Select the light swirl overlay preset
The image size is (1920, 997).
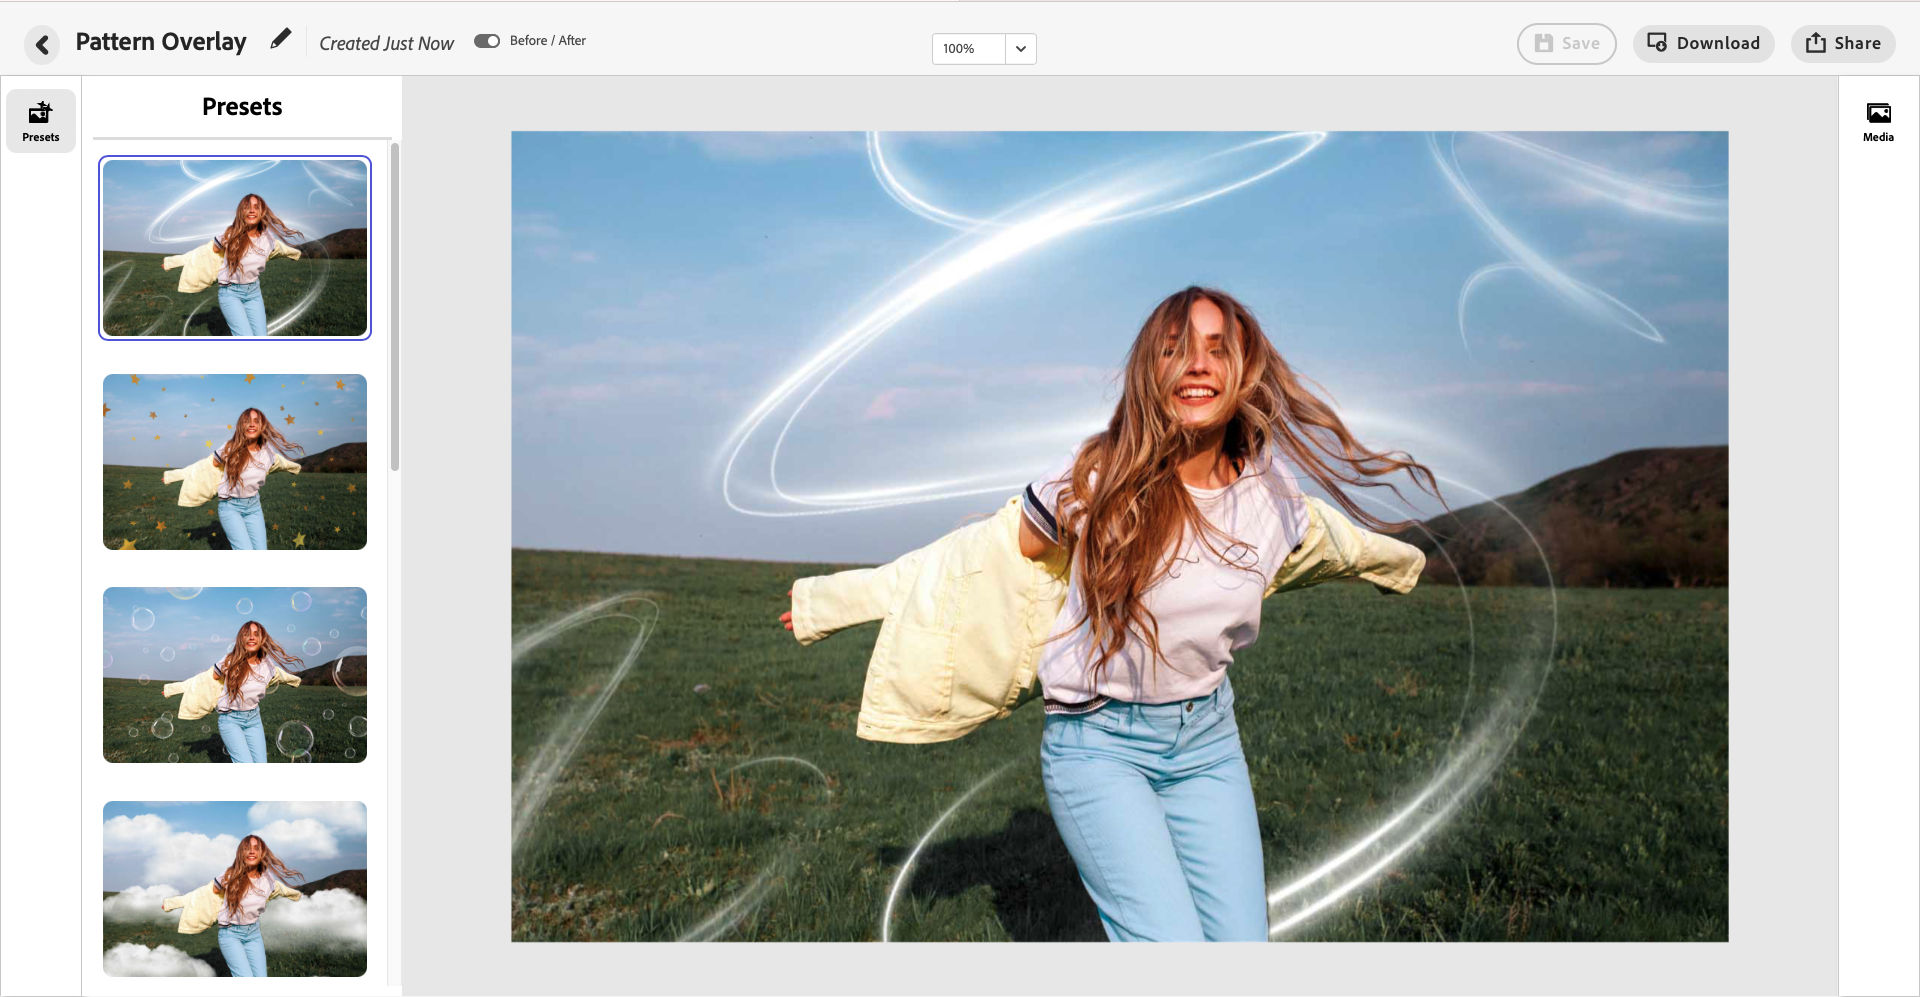[x=235, y=248]
